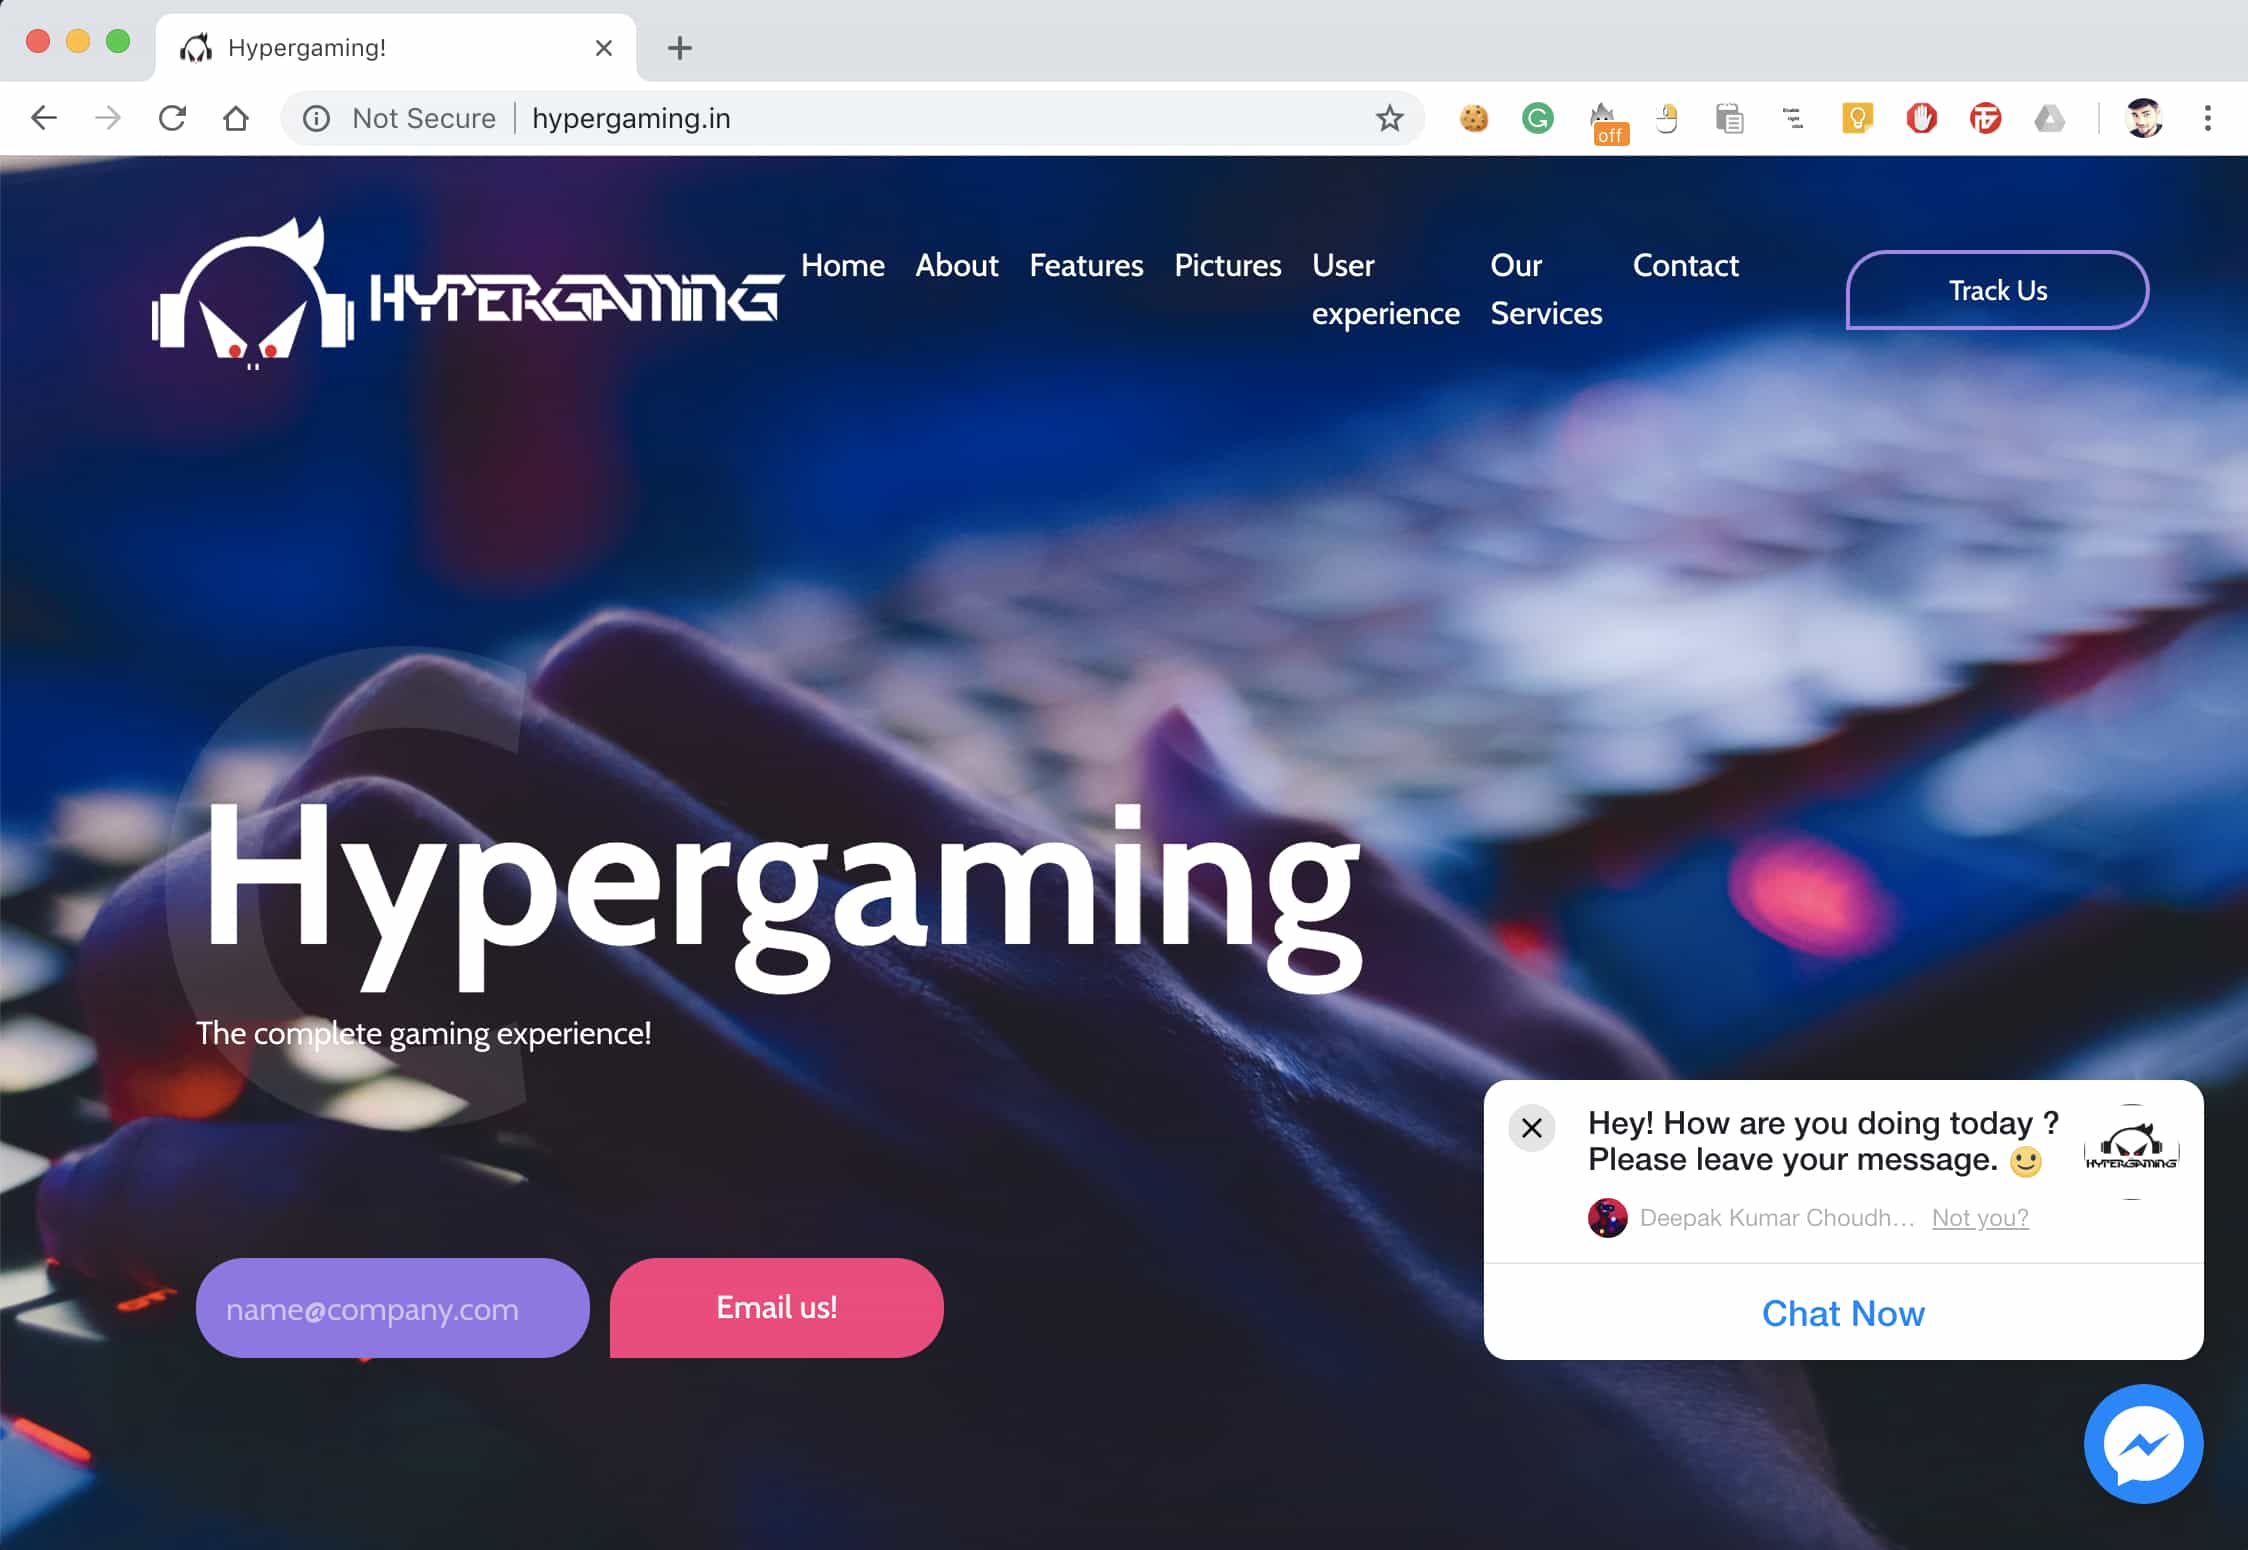This screenshot has height=1550, width=2248.
Task: Open the Google Drive extension icon
Action: click(x=2050, y=118)
